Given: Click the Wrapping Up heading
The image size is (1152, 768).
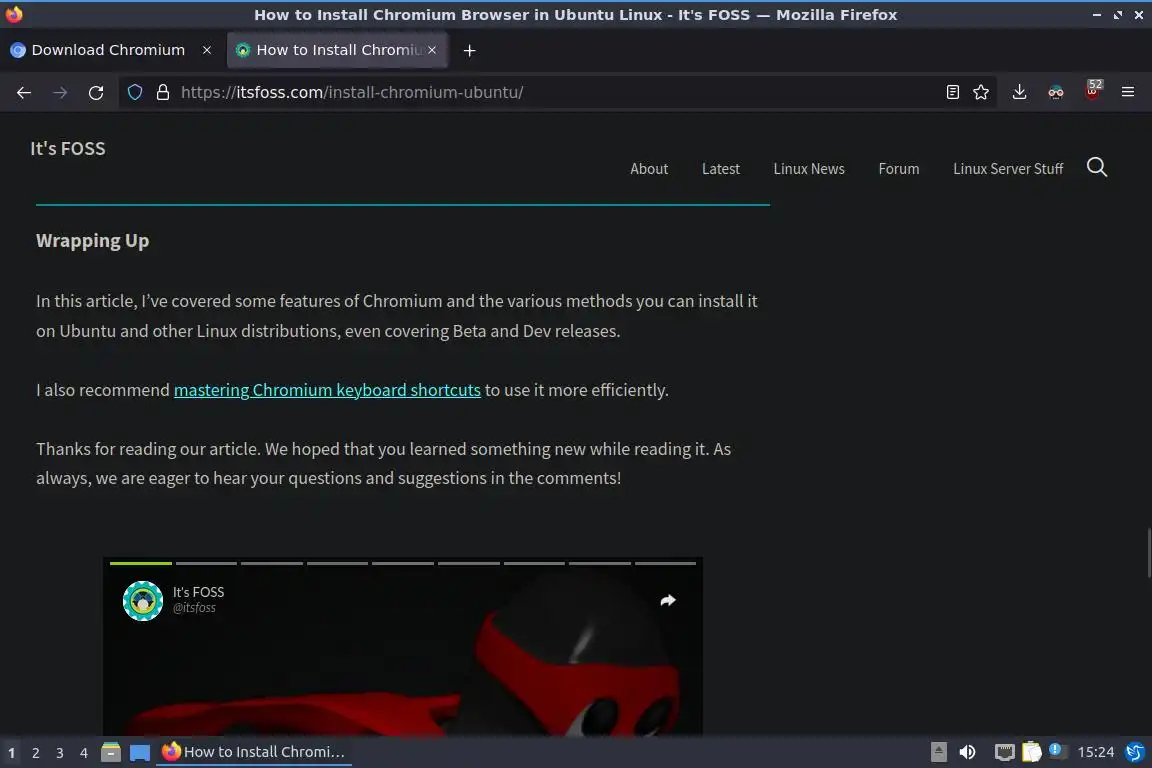Looking at the screenshot, I should (93, 241).
